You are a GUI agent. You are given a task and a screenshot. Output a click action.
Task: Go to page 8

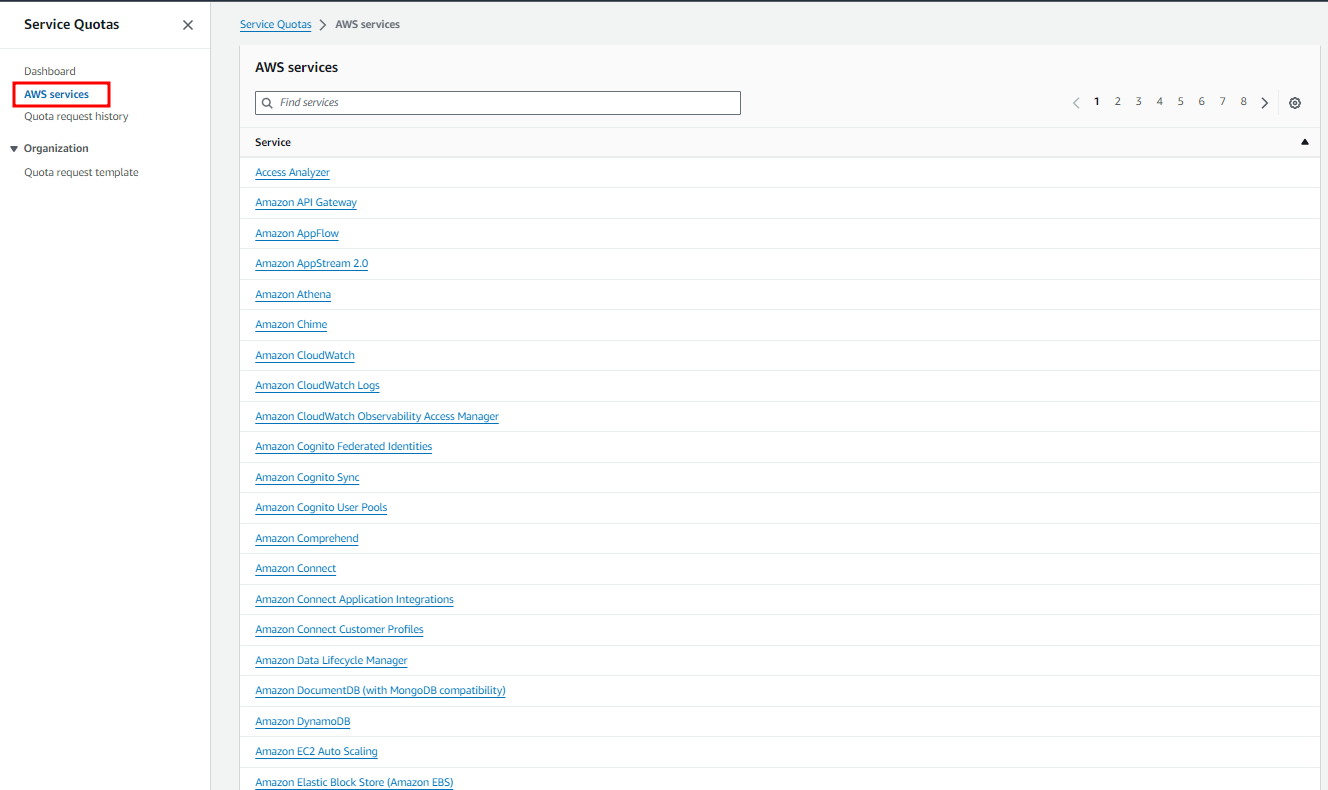tap(1244, 102)
